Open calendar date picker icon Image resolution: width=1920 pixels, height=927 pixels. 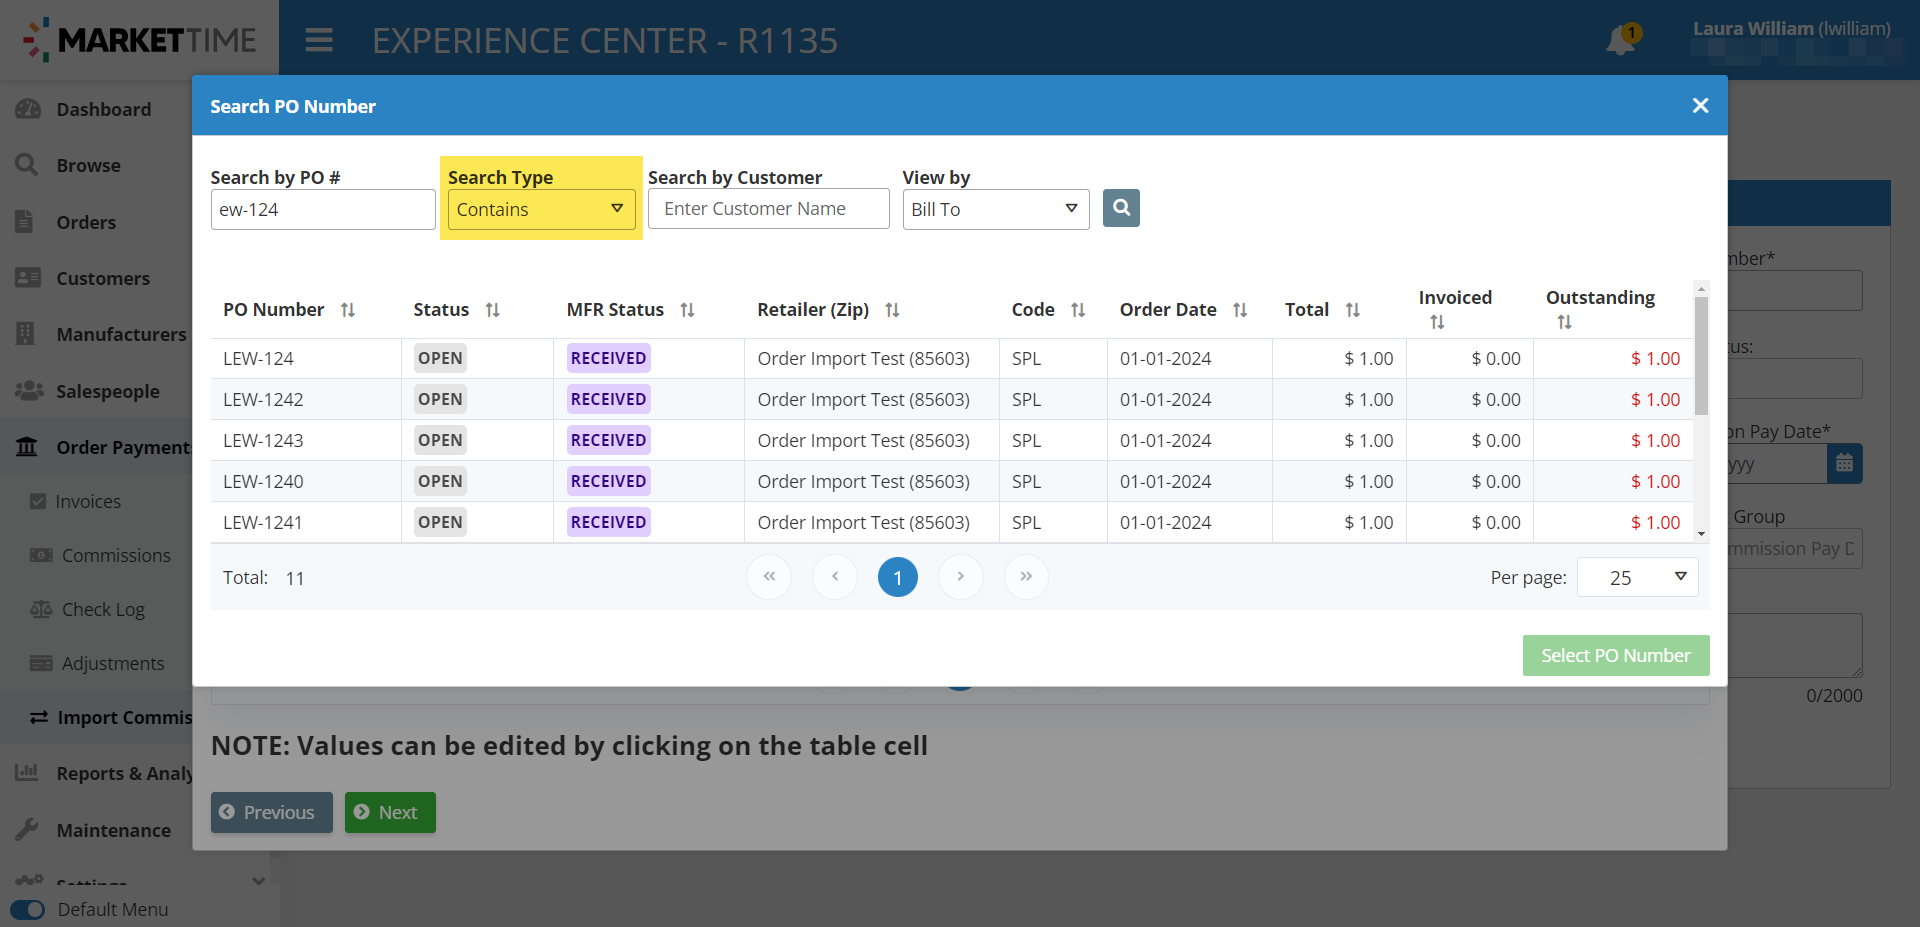pyautogui.click(x=1844, y=464)
